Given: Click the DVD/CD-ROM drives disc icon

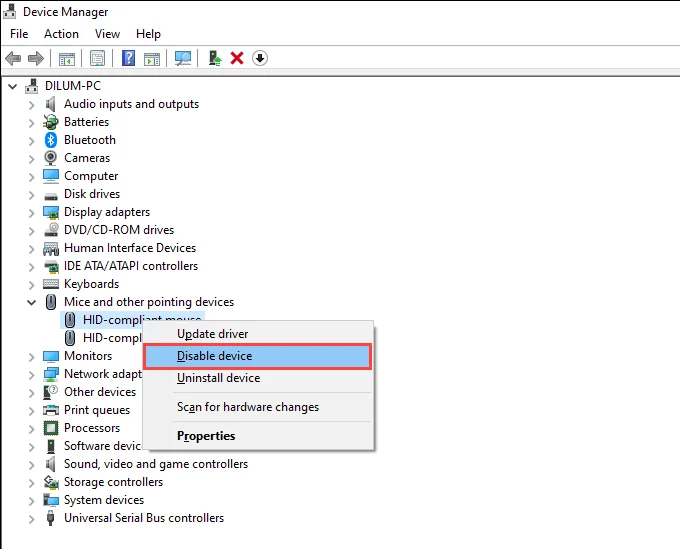Looking at the screenshot, I should [51, 230].
